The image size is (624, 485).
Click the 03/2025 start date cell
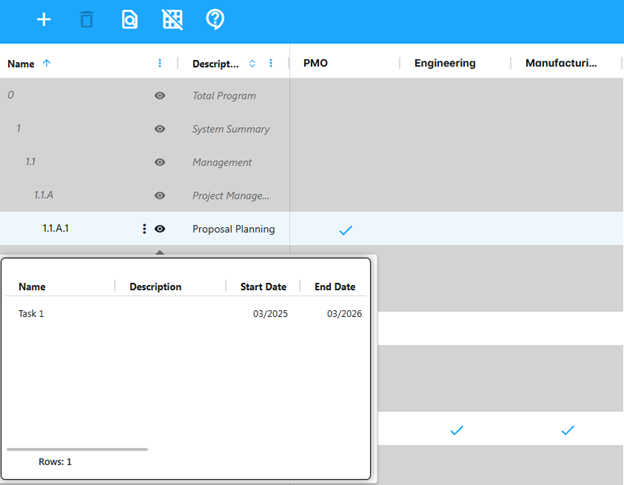point(270,314)
